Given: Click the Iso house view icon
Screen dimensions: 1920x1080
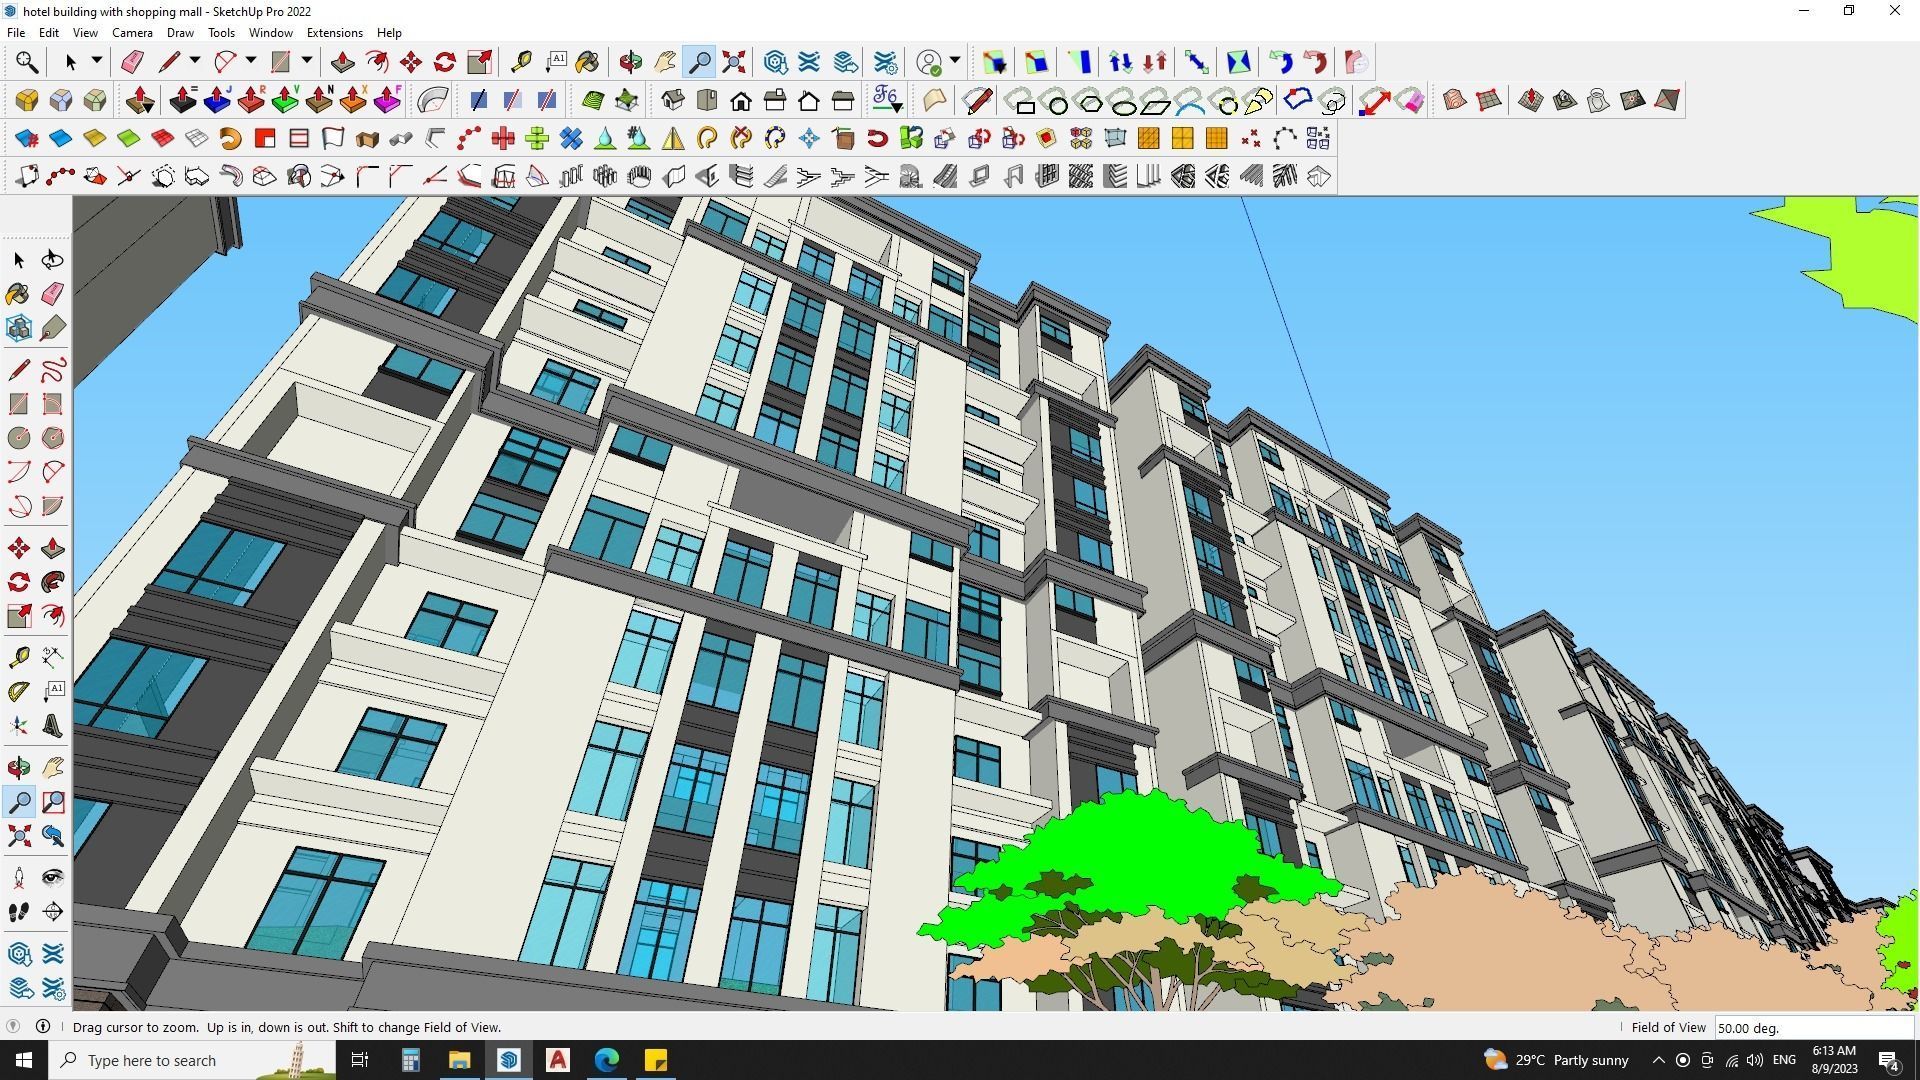Looking at the screenshot, I should coord(673,100).
